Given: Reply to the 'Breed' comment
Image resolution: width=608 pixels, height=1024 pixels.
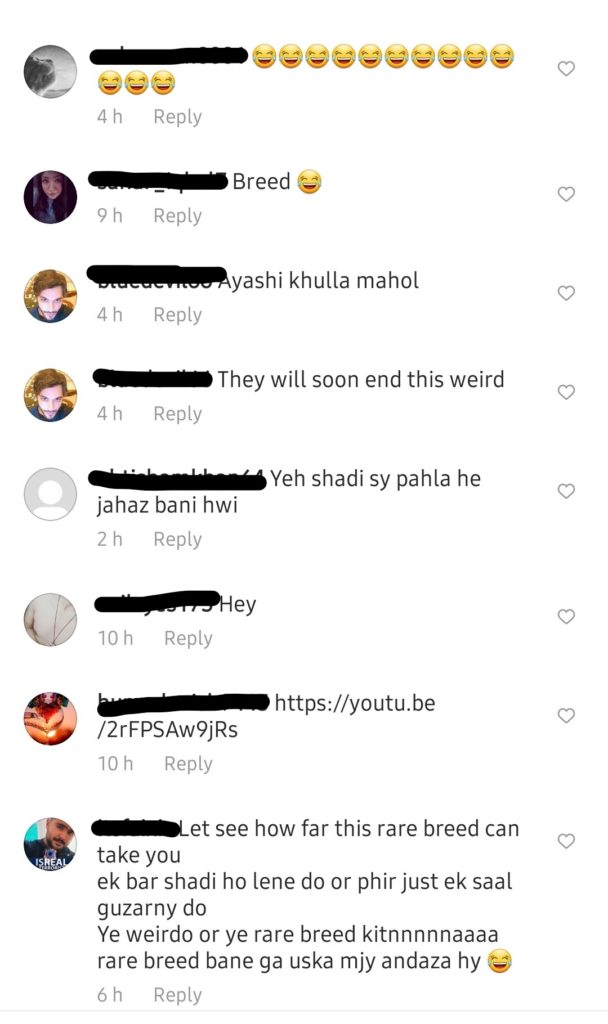Looking at the screenshot, I should [178, 216].
